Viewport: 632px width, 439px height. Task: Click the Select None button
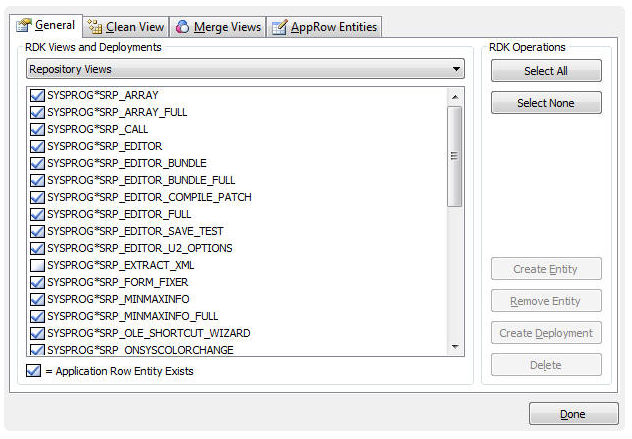pos(545,103)
